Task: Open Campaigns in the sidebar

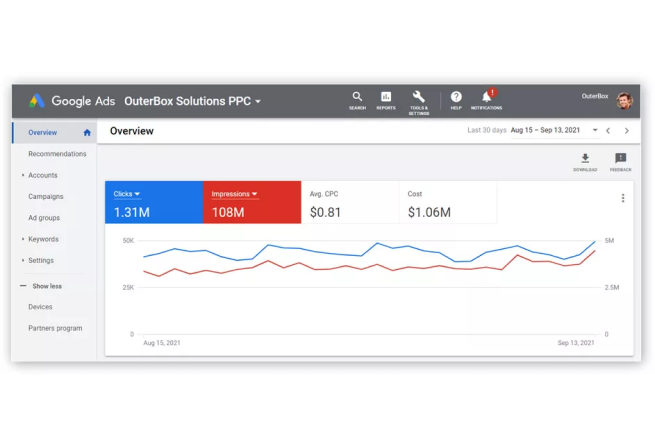Action: [x=46, y=196]
